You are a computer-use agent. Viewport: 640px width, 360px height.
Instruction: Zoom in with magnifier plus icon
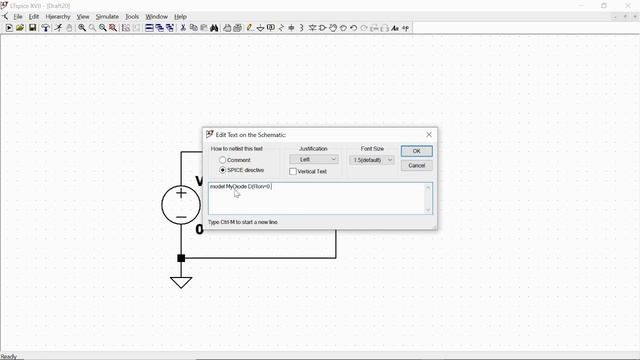pyautogui.click(x=82, y=28)
